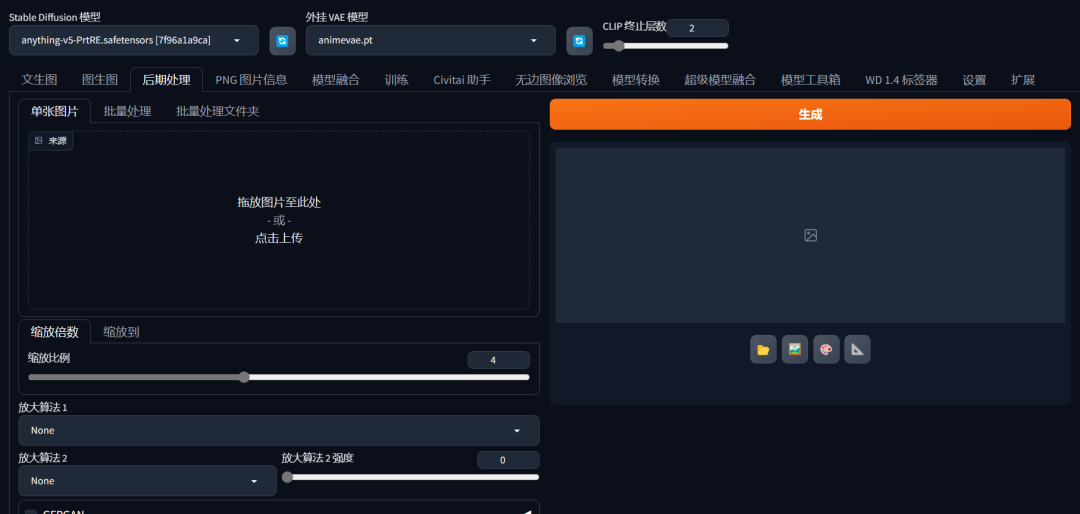Switch to the 缩放到 tab
Screen dimensions: 1080x514
click(122, 332)
